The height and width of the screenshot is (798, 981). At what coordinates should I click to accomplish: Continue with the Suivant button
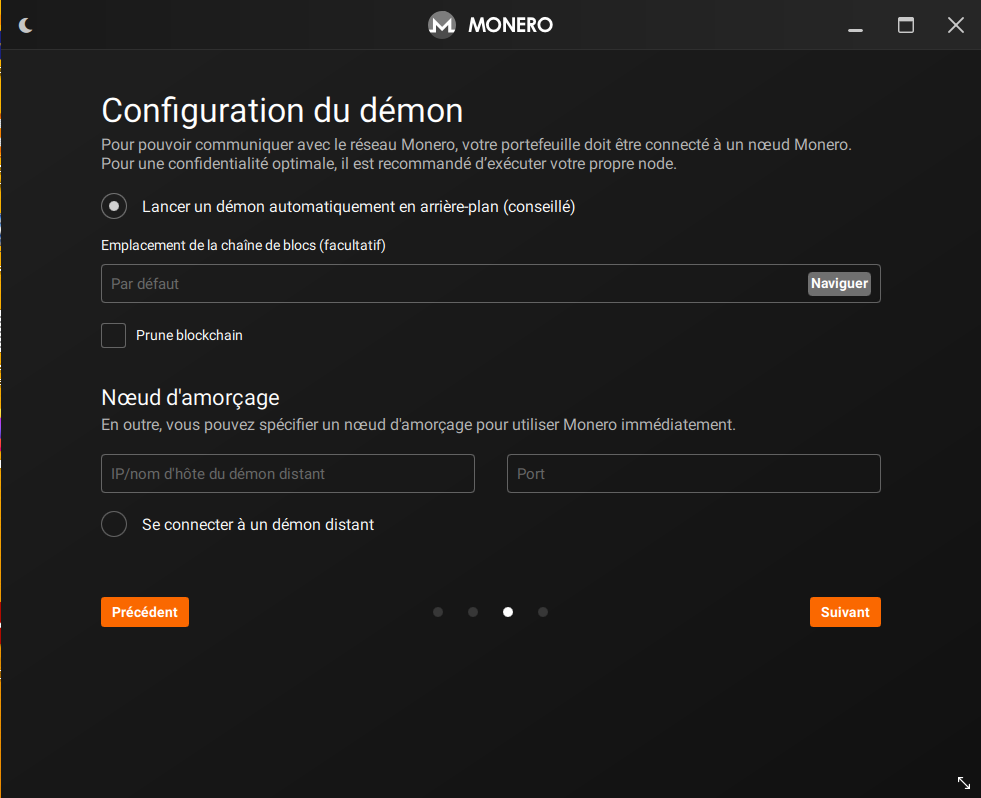point(845,612)
